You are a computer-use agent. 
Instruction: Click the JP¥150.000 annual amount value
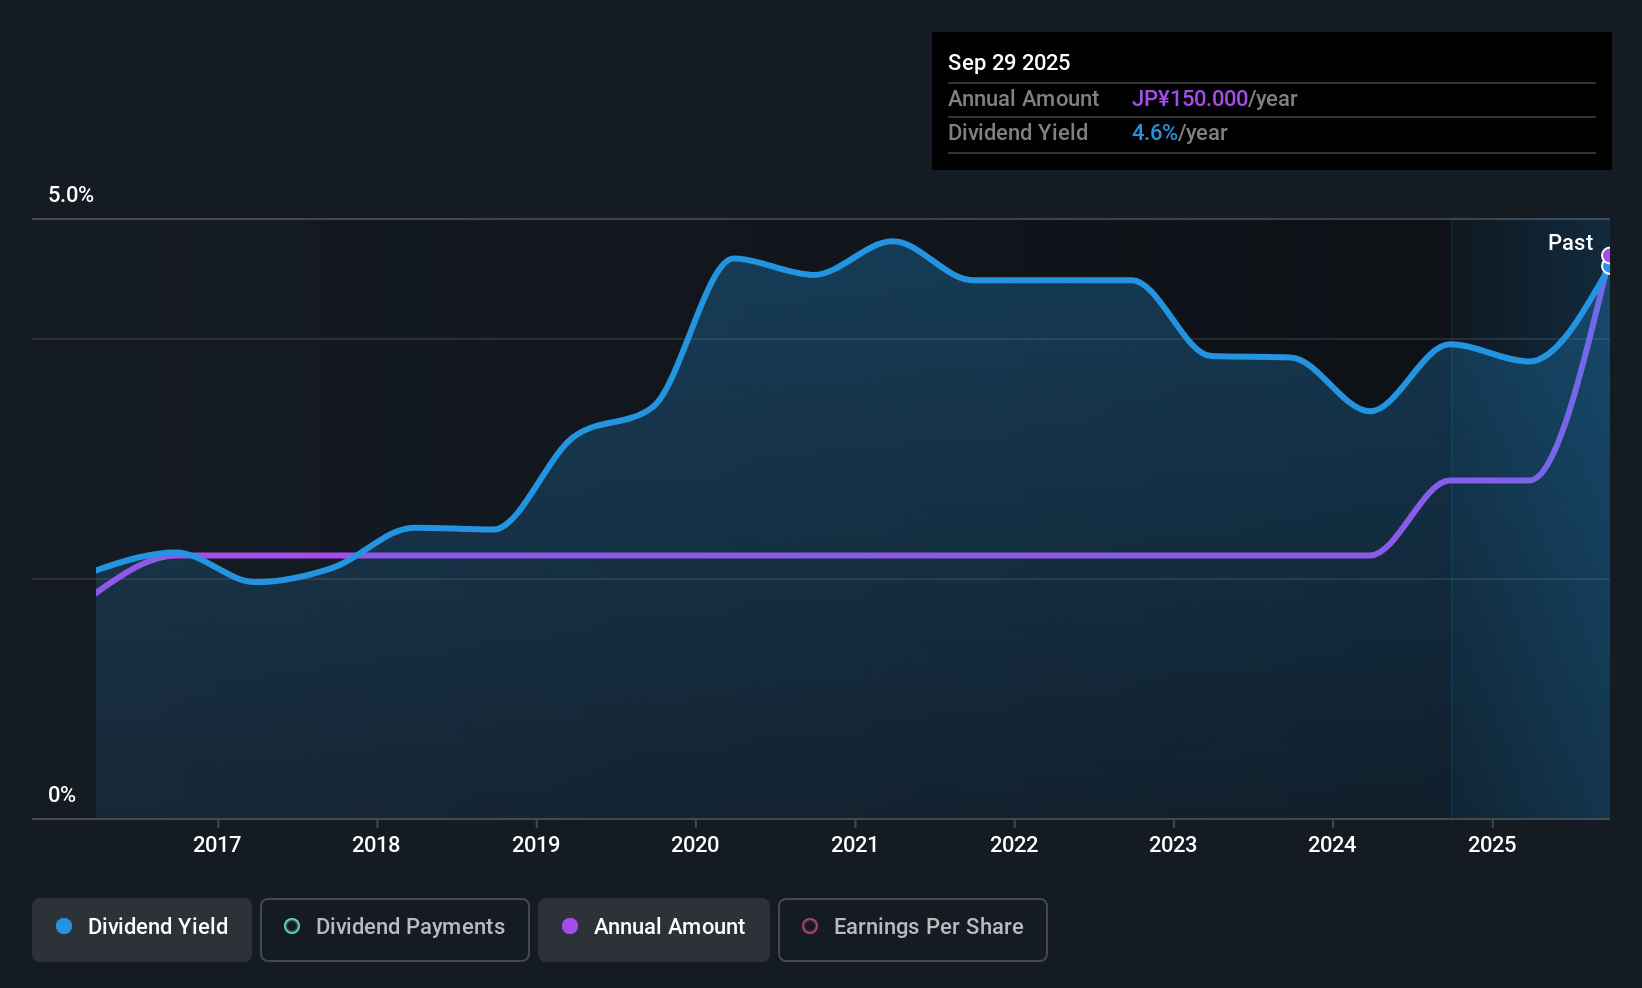1190,98
